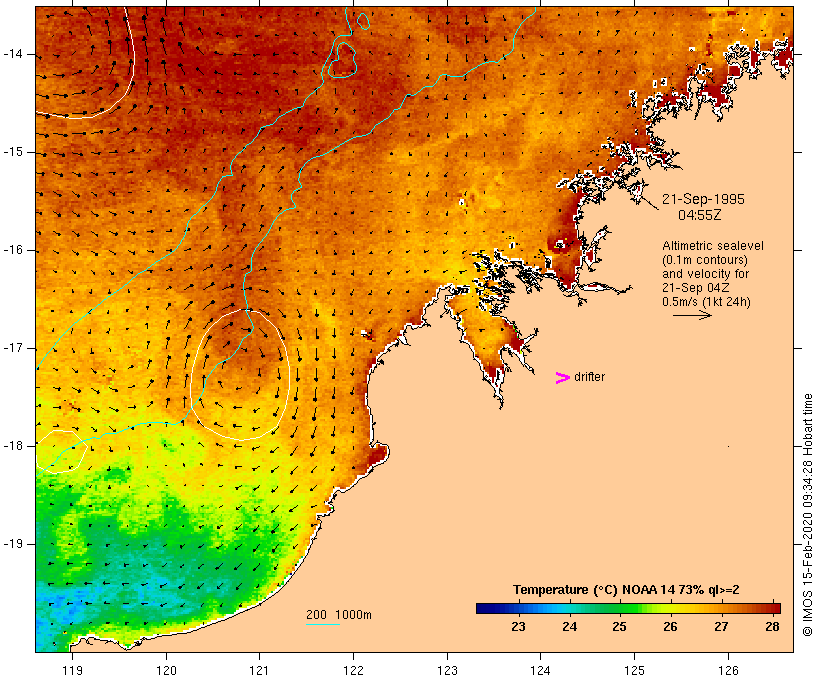Click the IMOS copyright timestamp text
Image resolution: width=820 pixels, height=680 pixels.
807,515
